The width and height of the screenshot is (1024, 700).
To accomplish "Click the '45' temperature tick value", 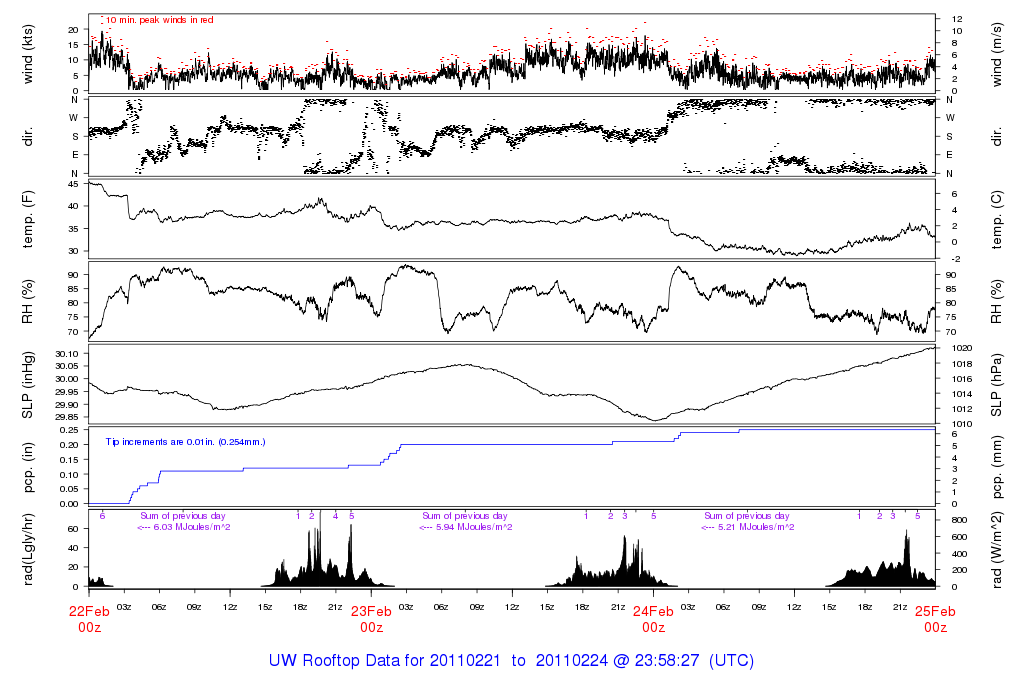I will coord(73,184).
